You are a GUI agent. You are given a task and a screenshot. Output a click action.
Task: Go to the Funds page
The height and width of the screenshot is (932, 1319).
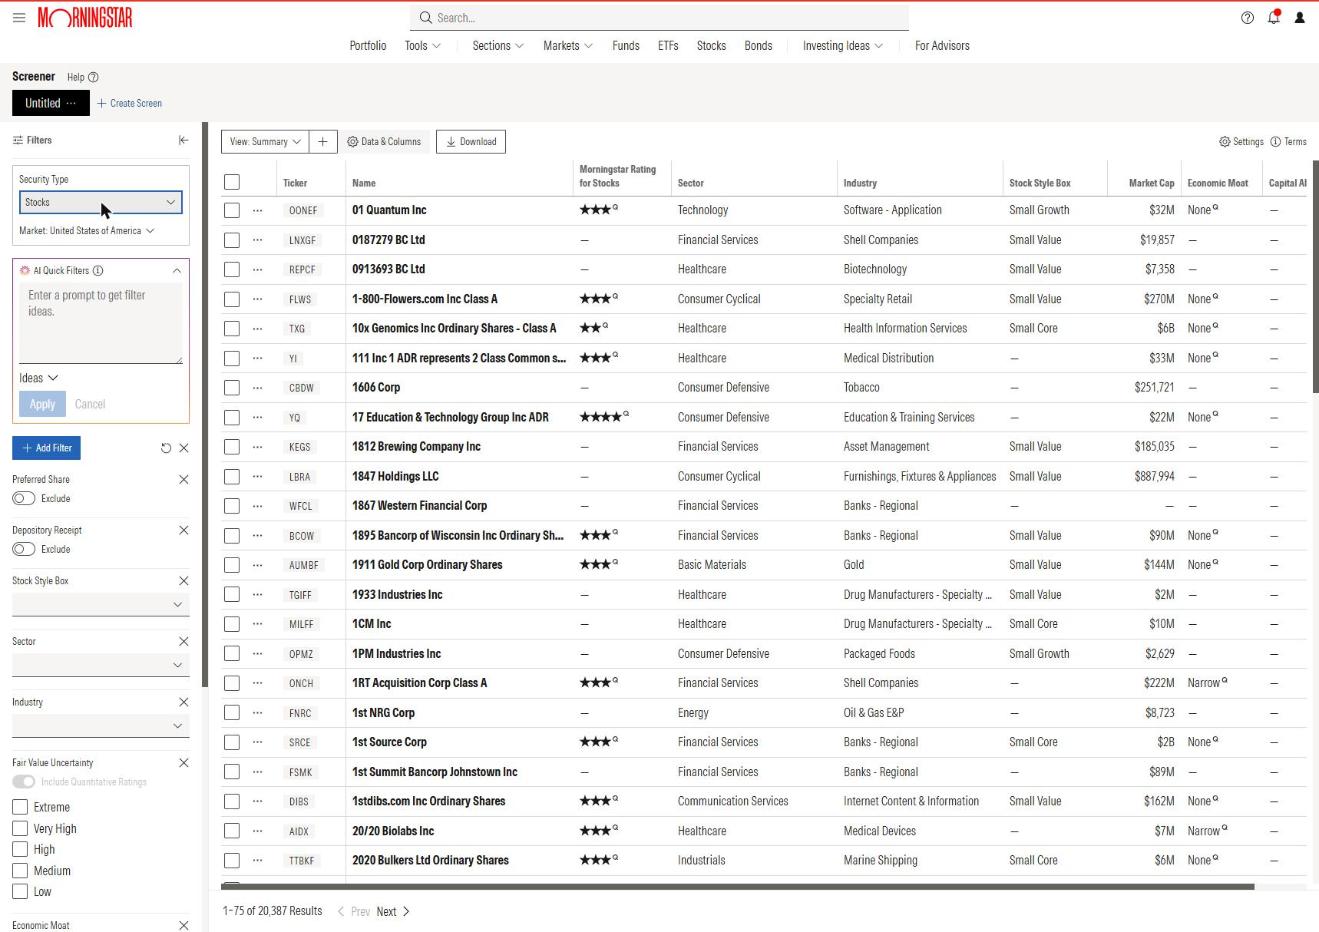[x=626, y=46]
